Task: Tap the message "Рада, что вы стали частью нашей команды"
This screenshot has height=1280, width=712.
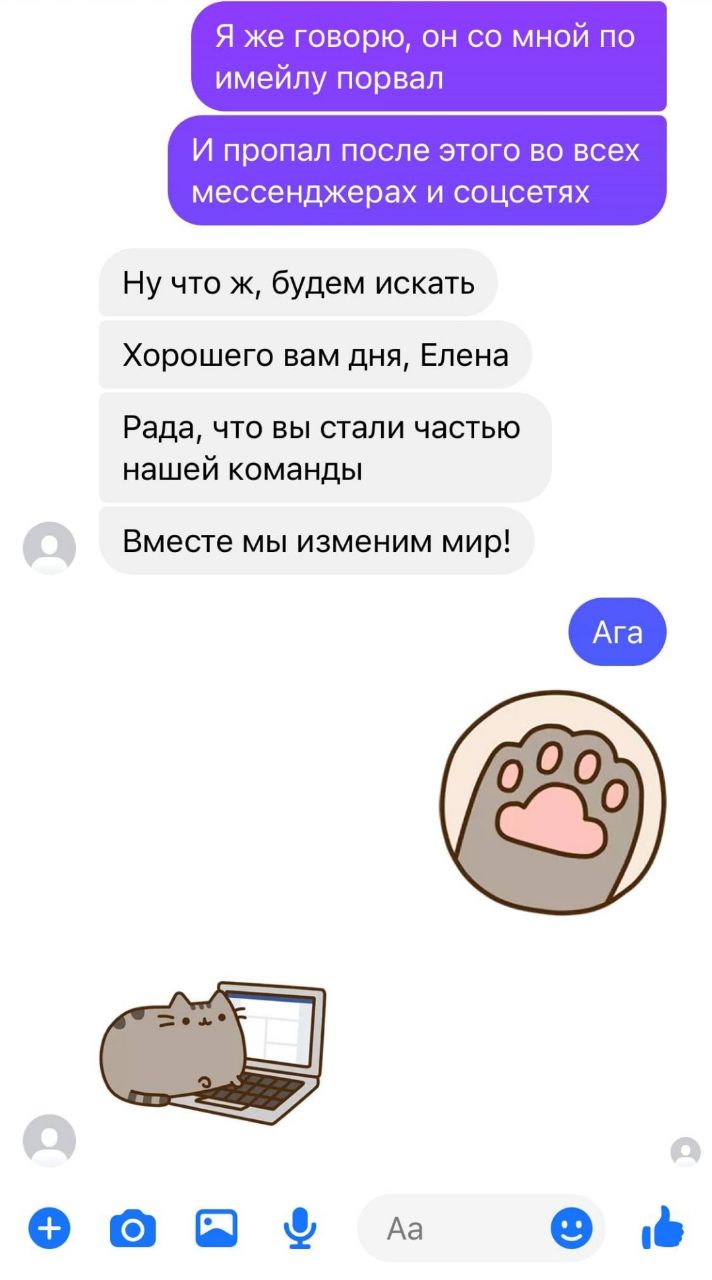Action: tap(325, 447)
